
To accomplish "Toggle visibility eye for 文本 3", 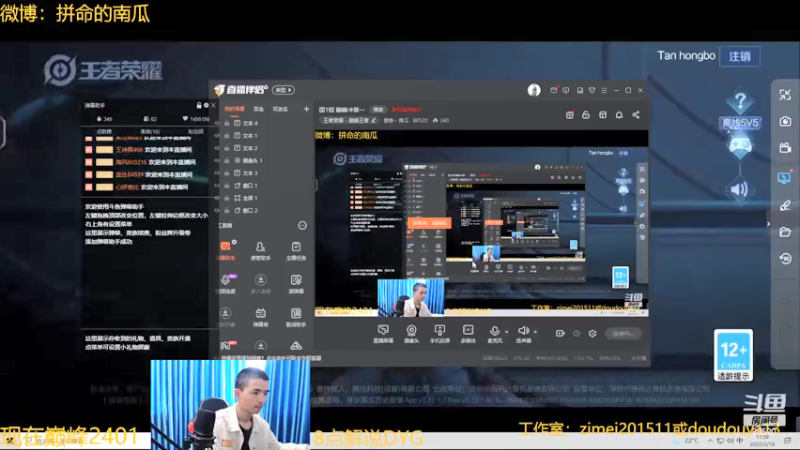I will tap(217, 173).
